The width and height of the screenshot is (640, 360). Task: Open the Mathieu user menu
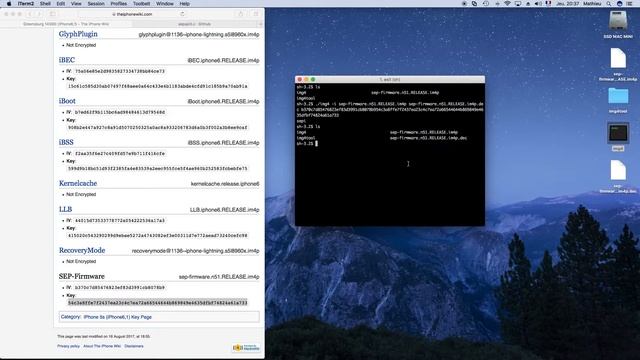[x=592, y=4]
